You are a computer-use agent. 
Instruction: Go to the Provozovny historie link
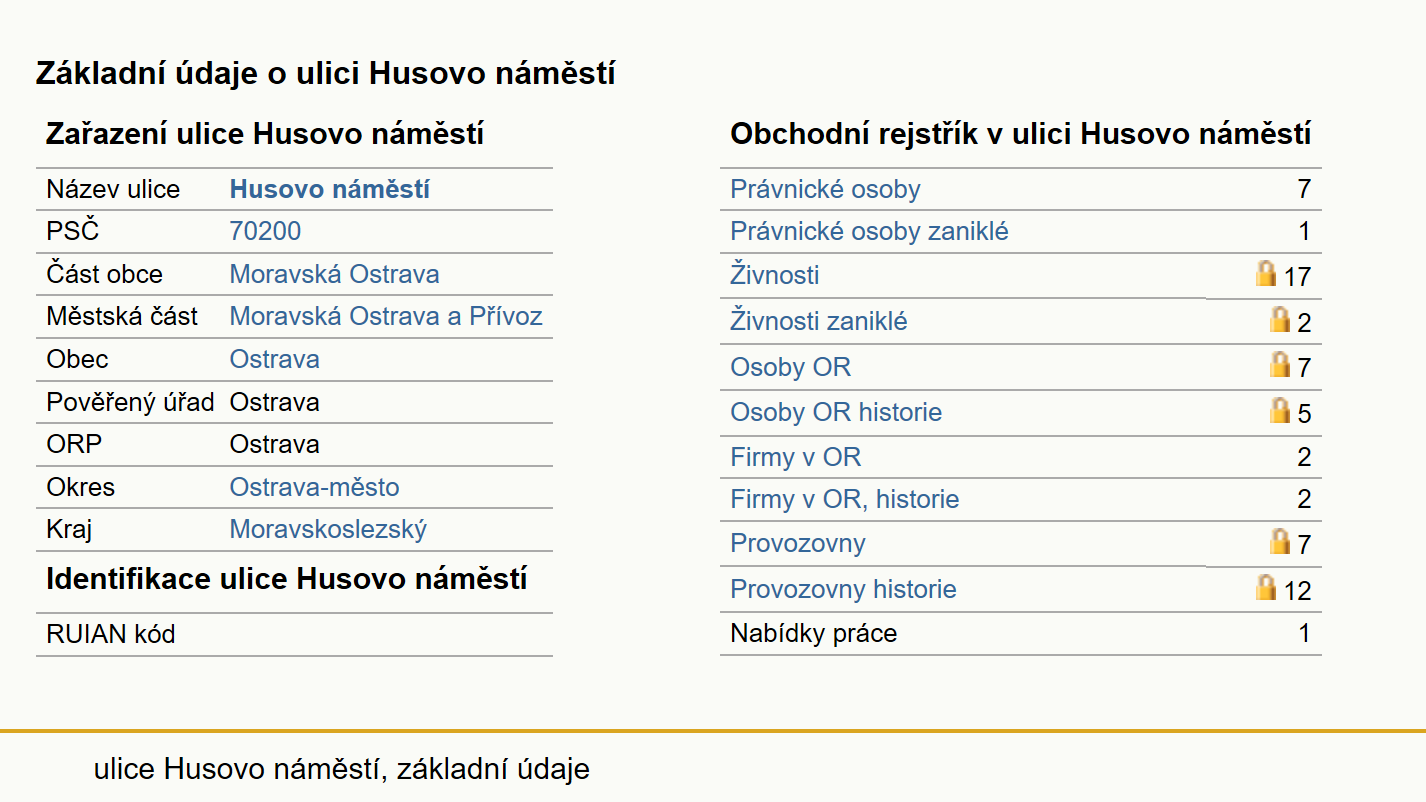(843, 589)
